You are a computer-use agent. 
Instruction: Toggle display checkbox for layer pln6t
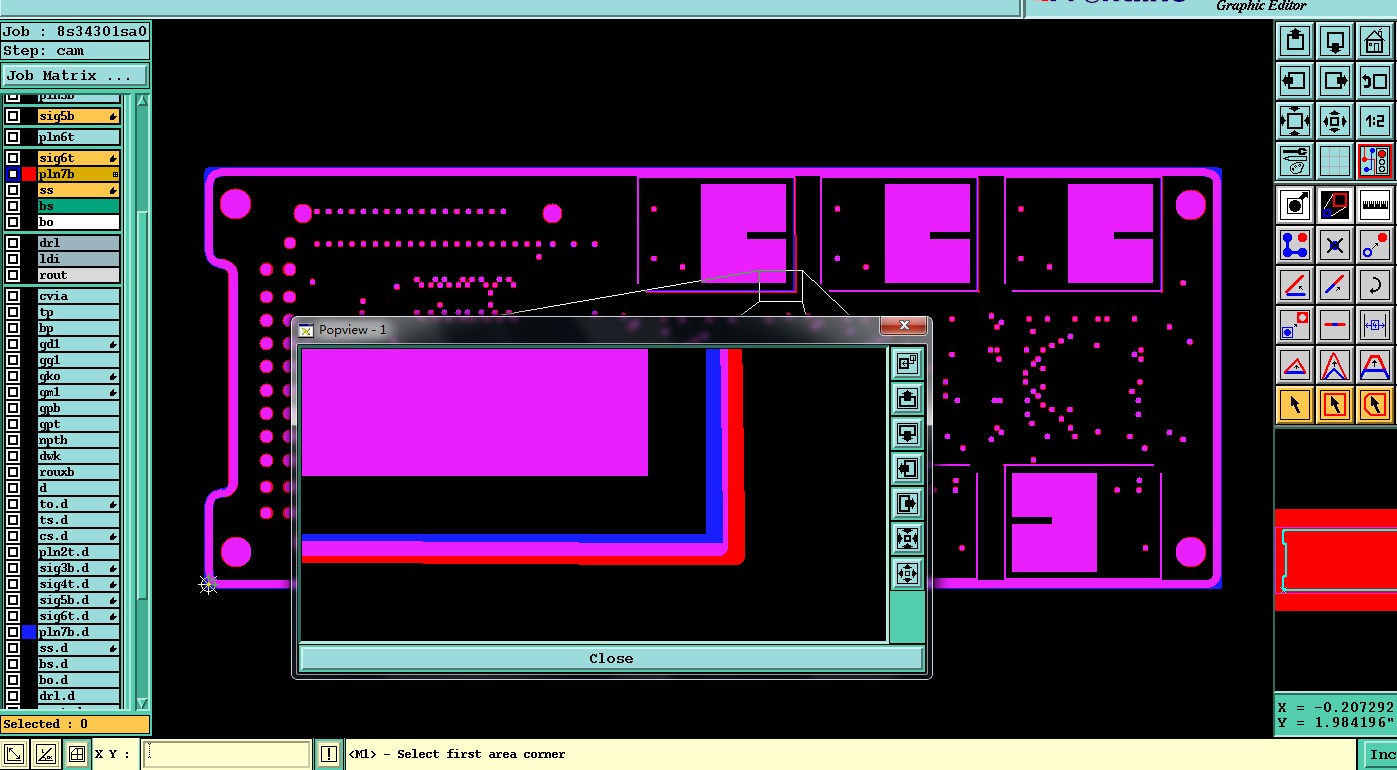[x=13, y=137]
